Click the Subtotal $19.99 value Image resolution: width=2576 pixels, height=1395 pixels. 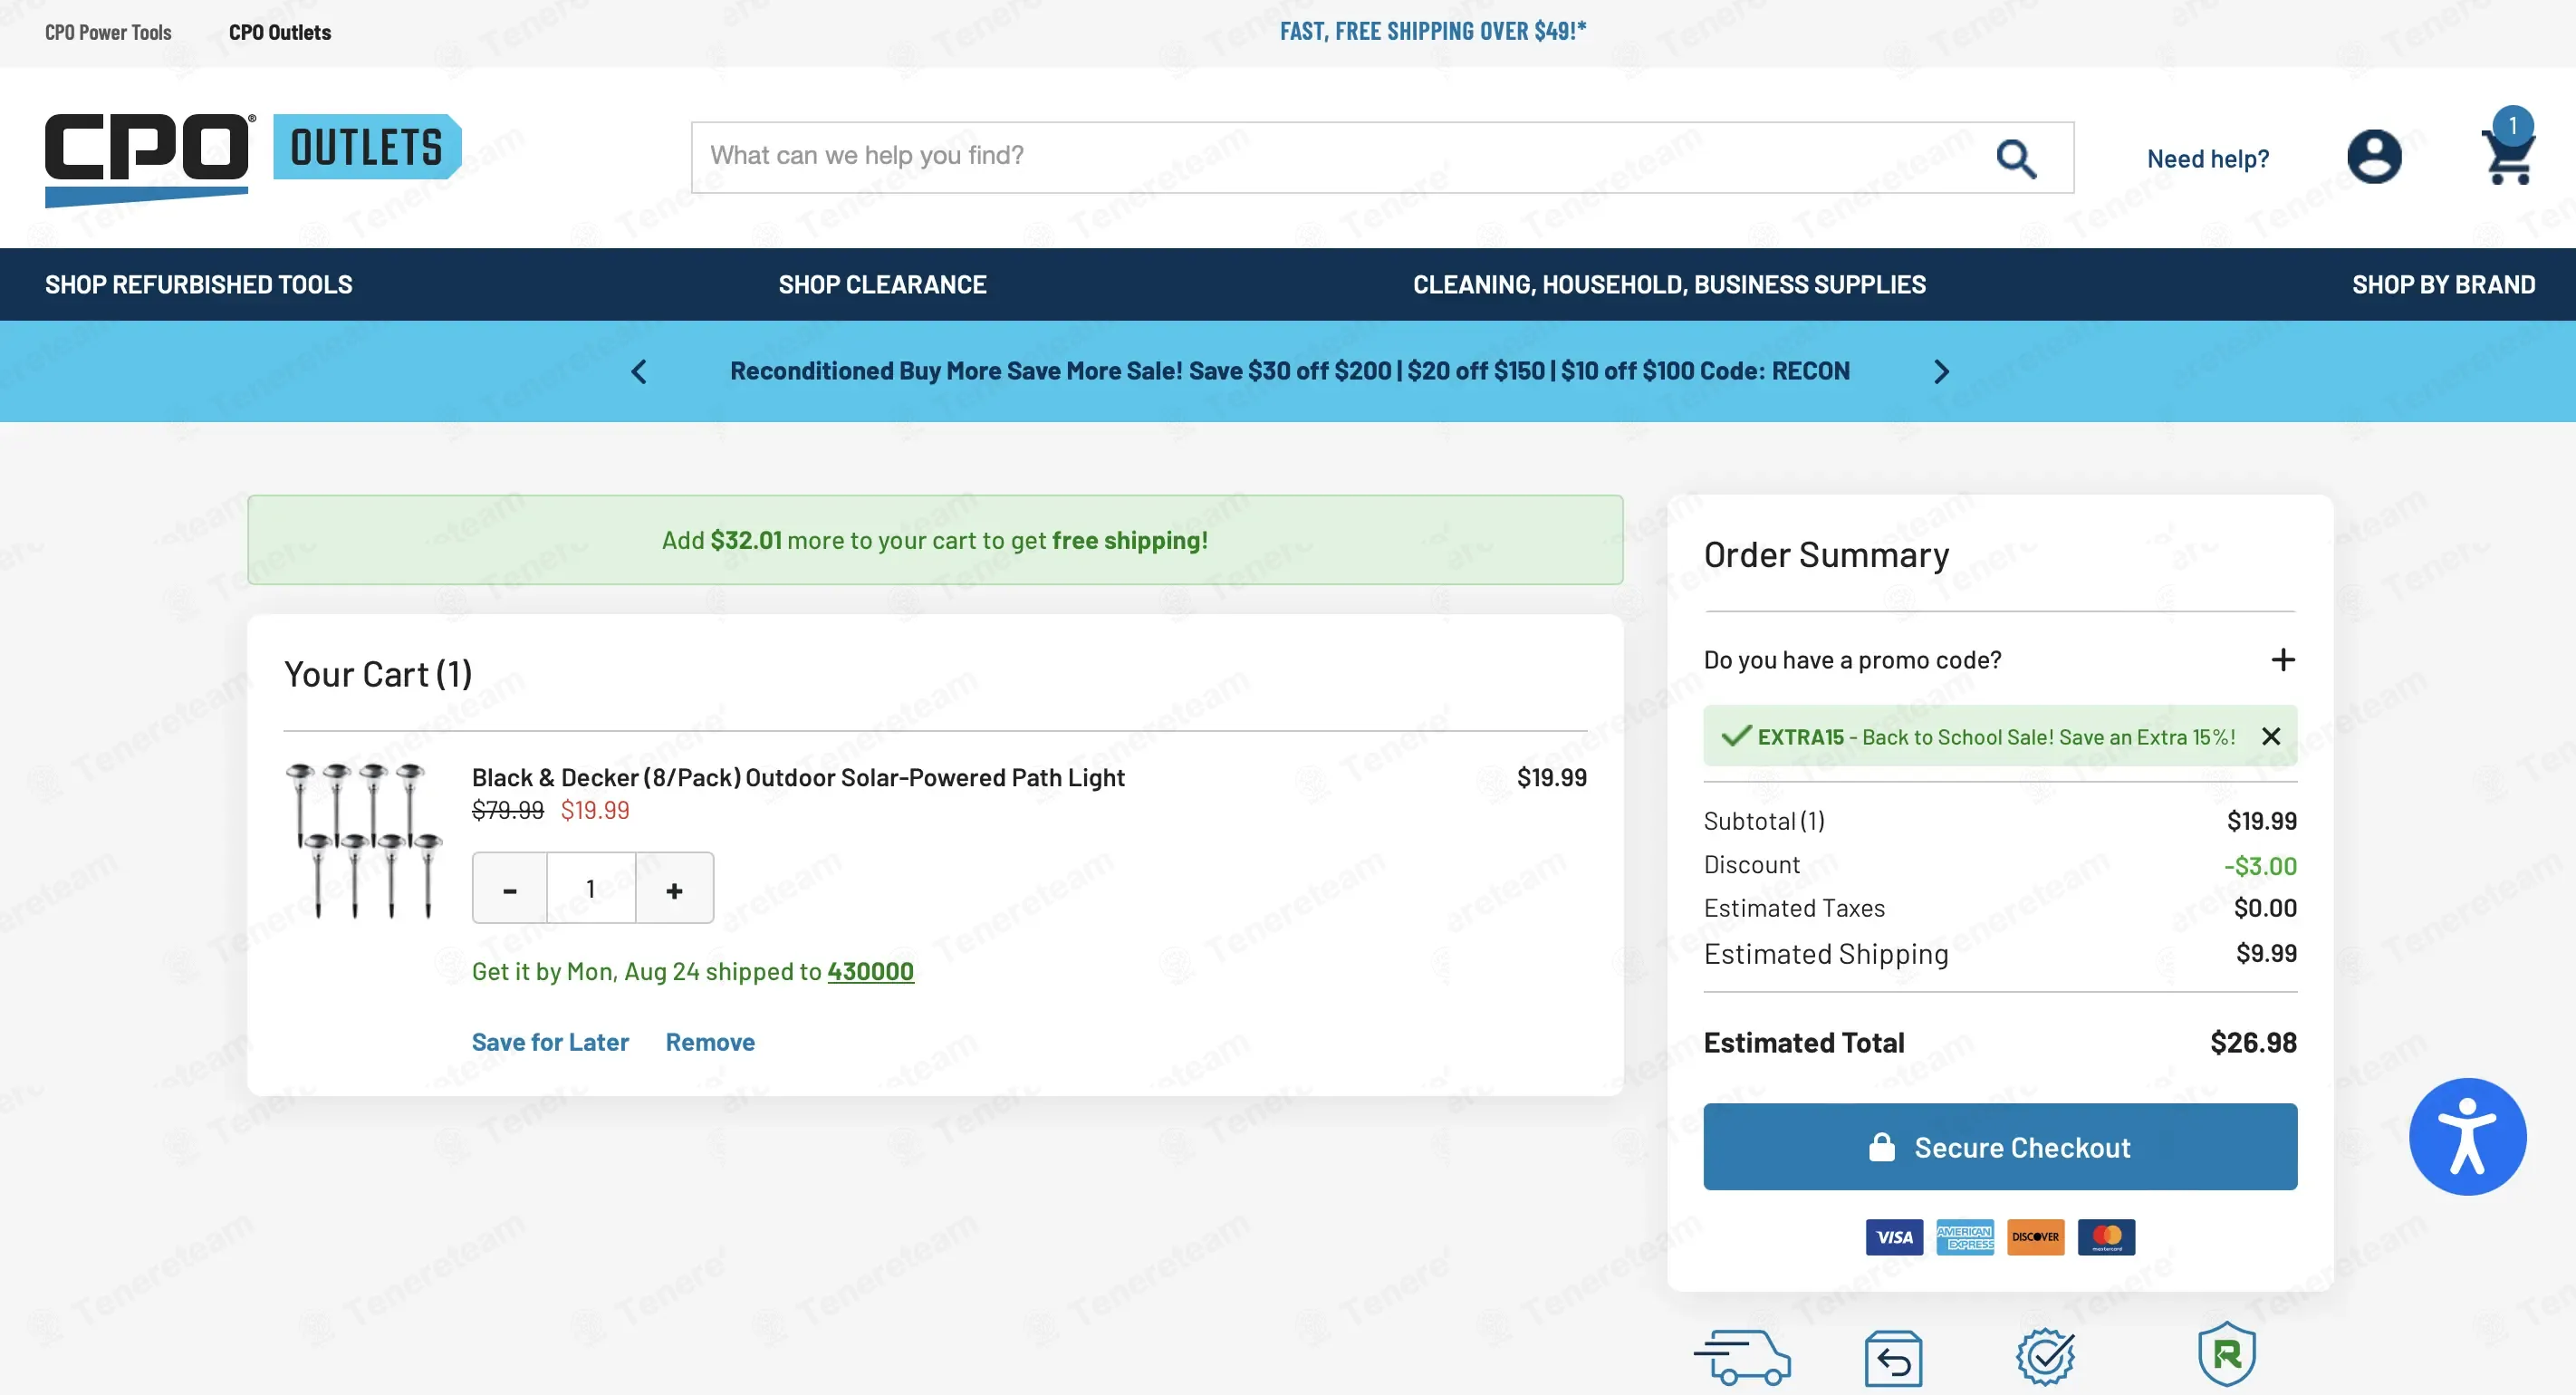[x=2262, y=821]
